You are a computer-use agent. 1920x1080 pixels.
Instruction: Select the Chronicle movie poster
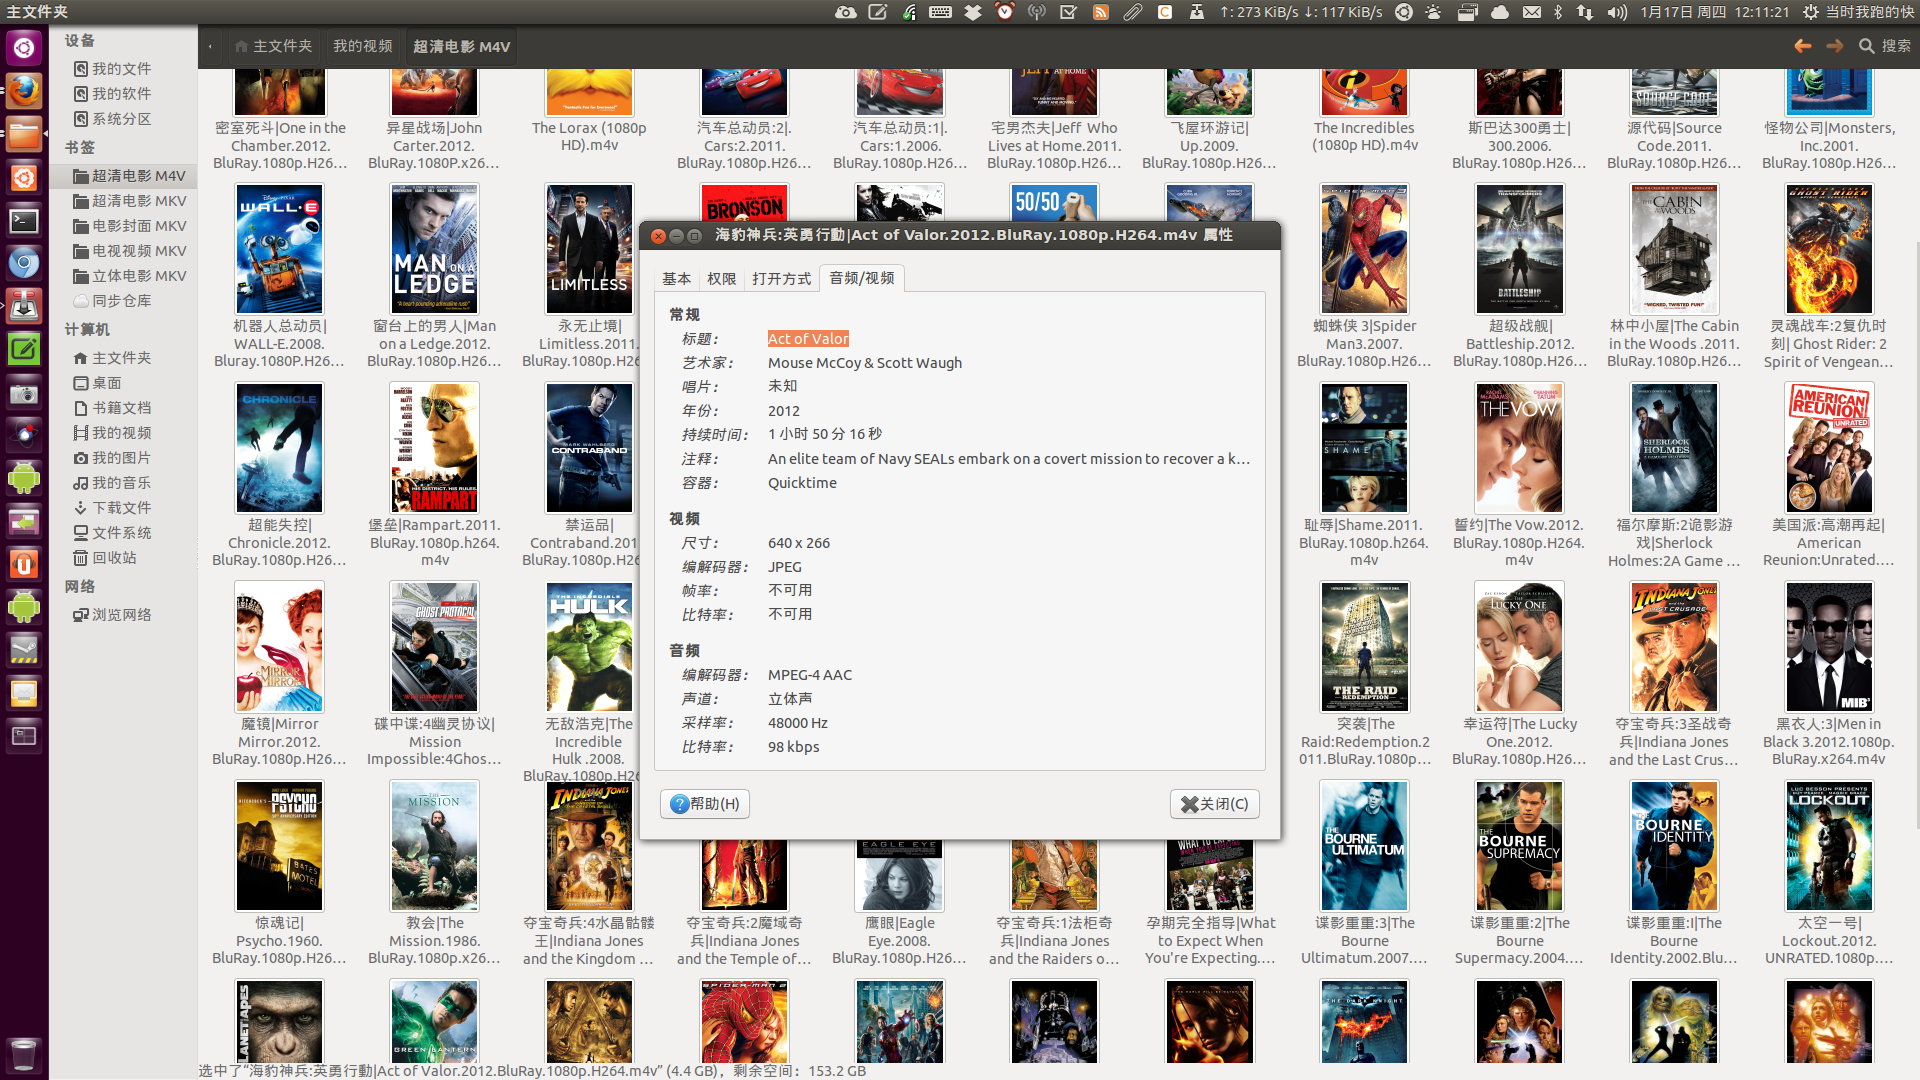(279, 448)
